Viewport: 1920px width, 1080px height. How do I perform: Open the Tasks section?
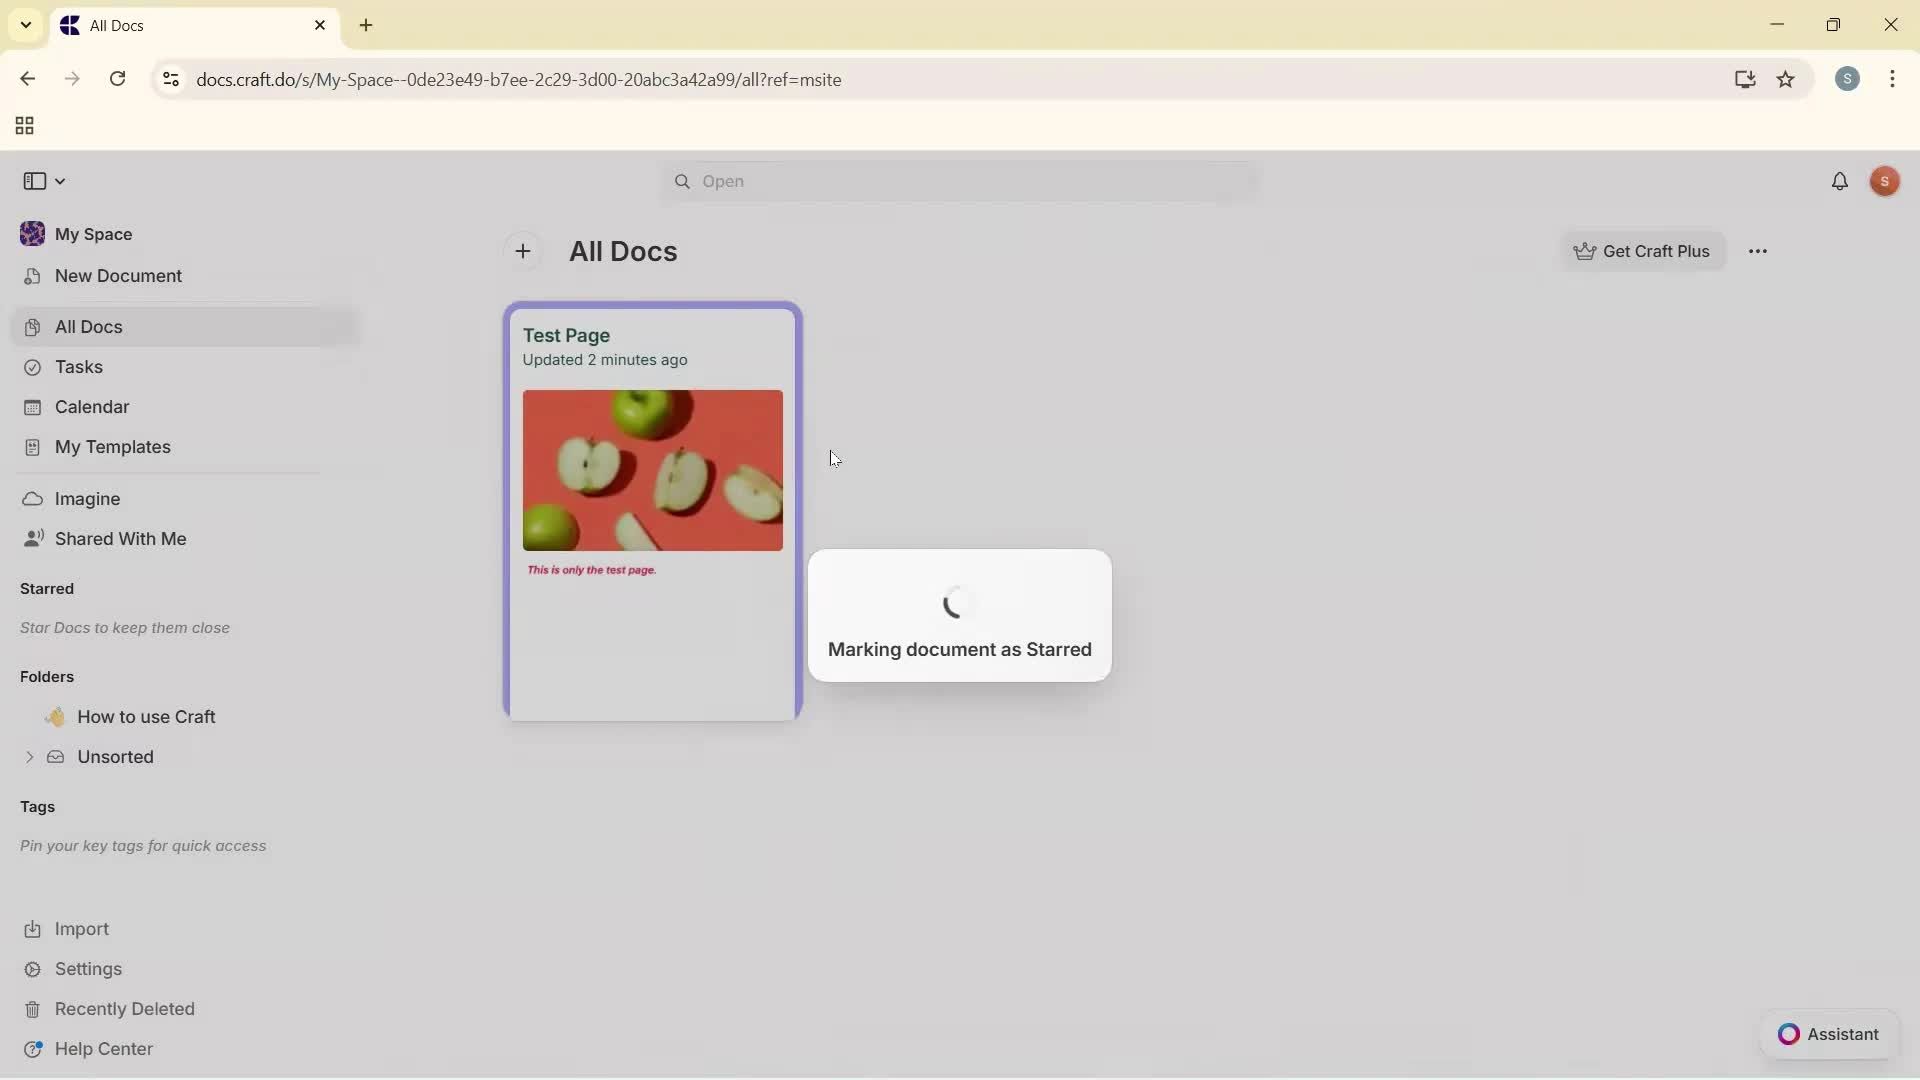point(77,367)
